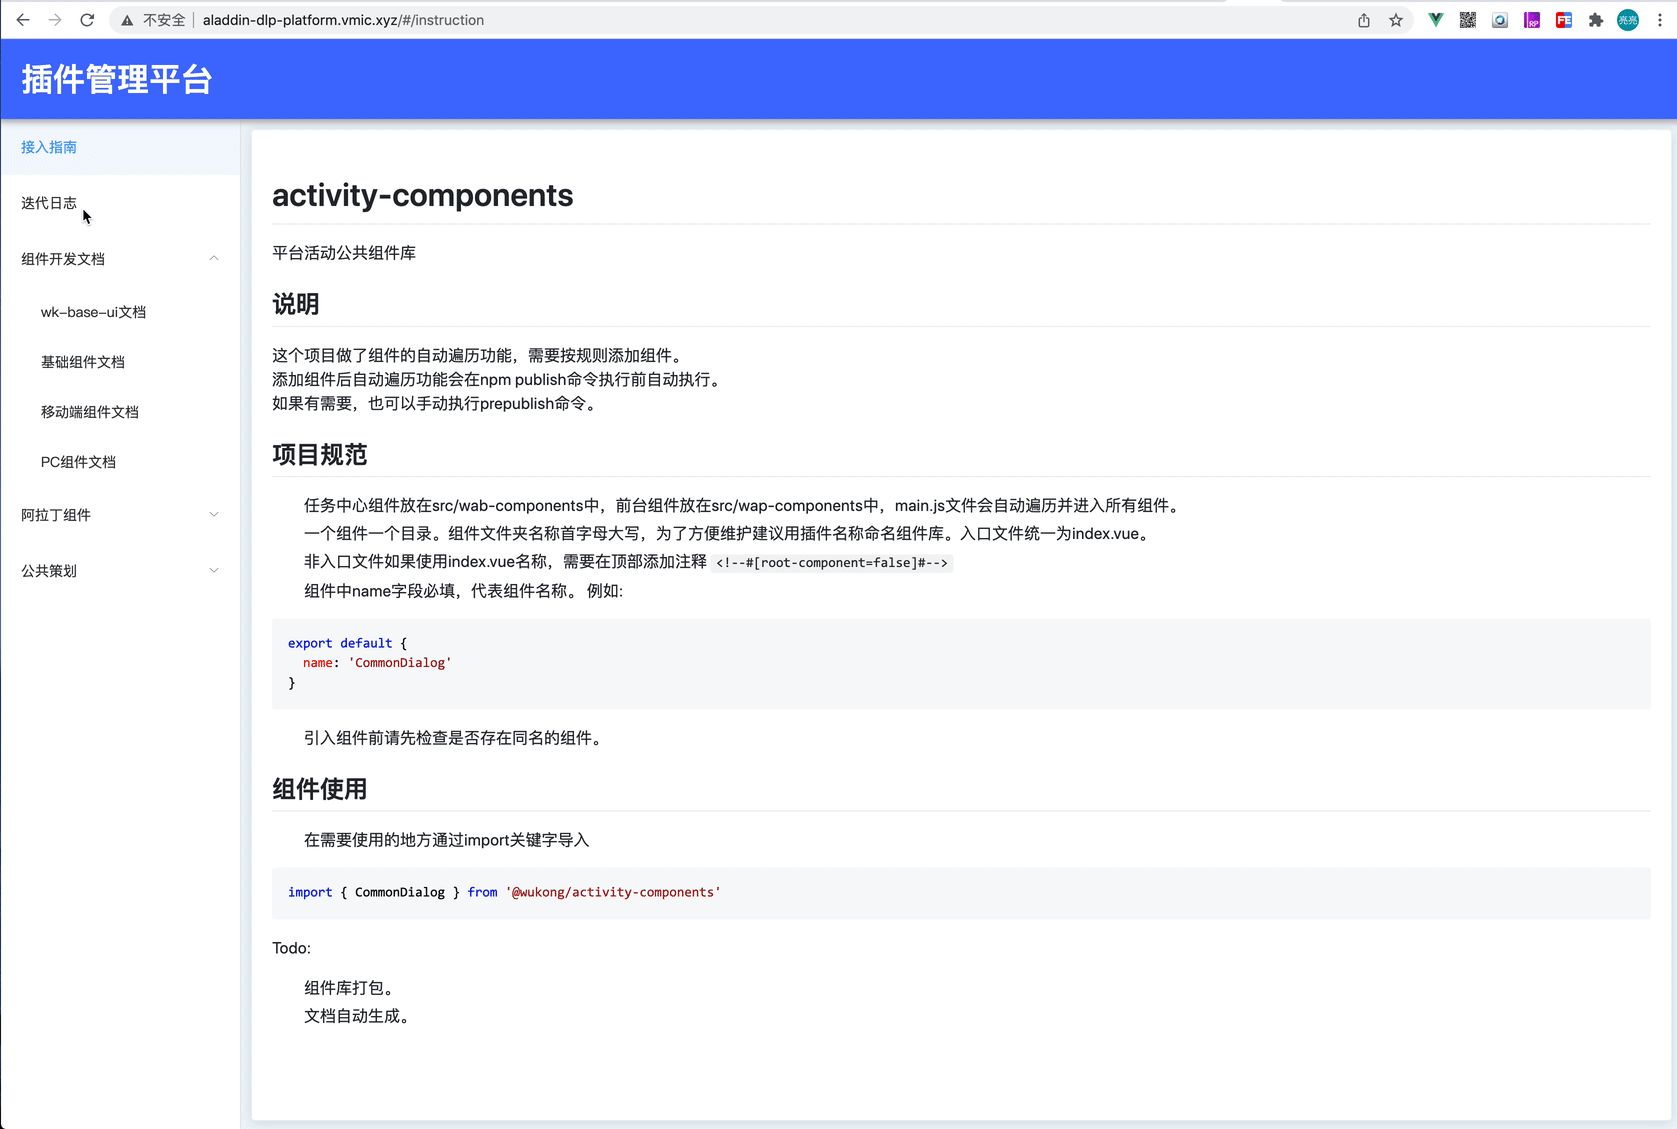1677x1129 pixels.
Task: Click the share page icon
Action: (x=1364, y=20)
